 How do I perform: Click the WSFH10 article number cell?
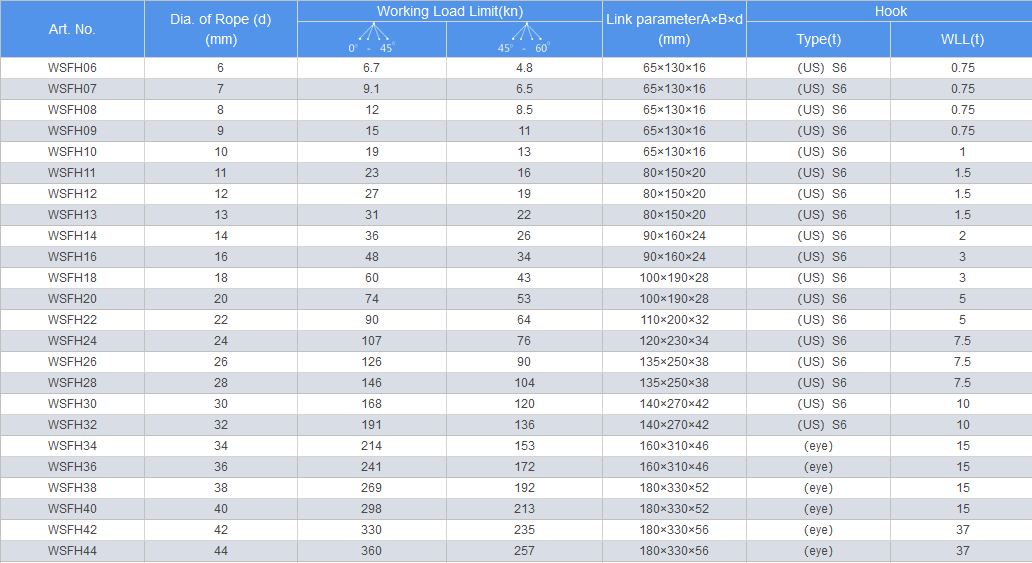click(72, 152)
